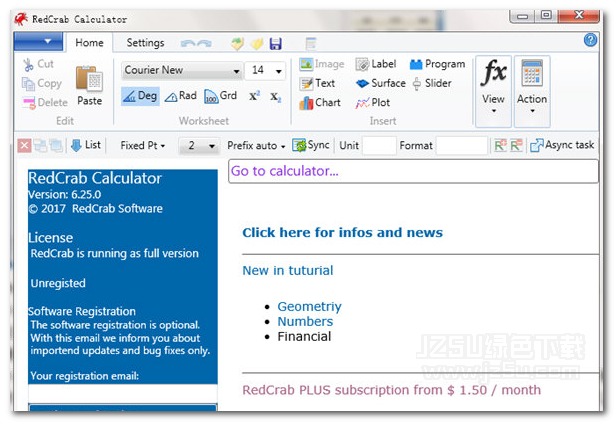The image size is (614, 422).
Task: Switch to the Home tab
Action: click(x=89, y=43)
